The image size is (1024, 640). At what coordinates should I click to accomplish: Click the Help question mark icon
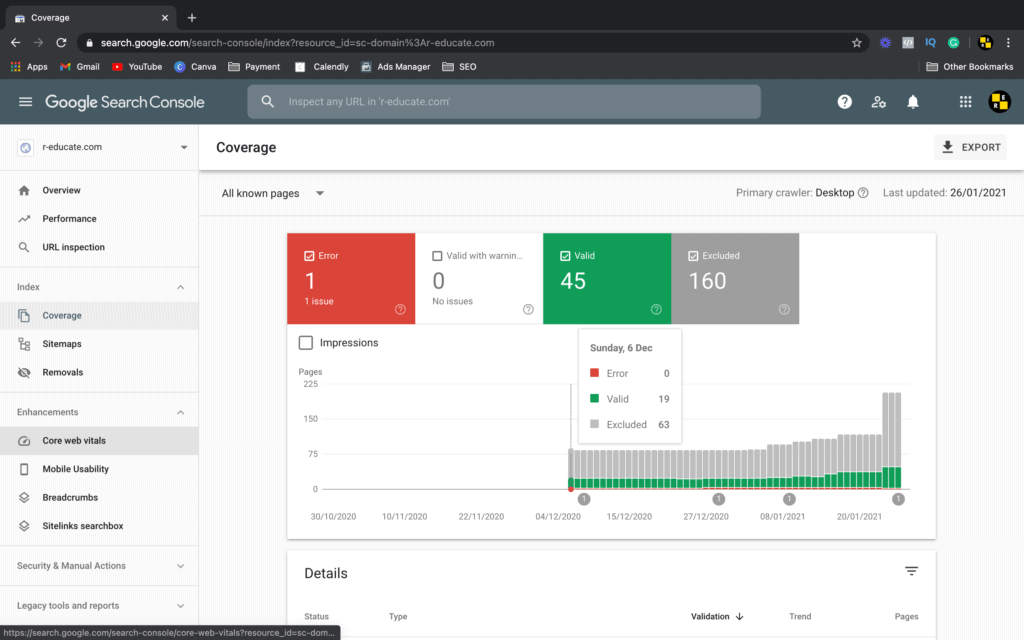click(x=845, y=102)
